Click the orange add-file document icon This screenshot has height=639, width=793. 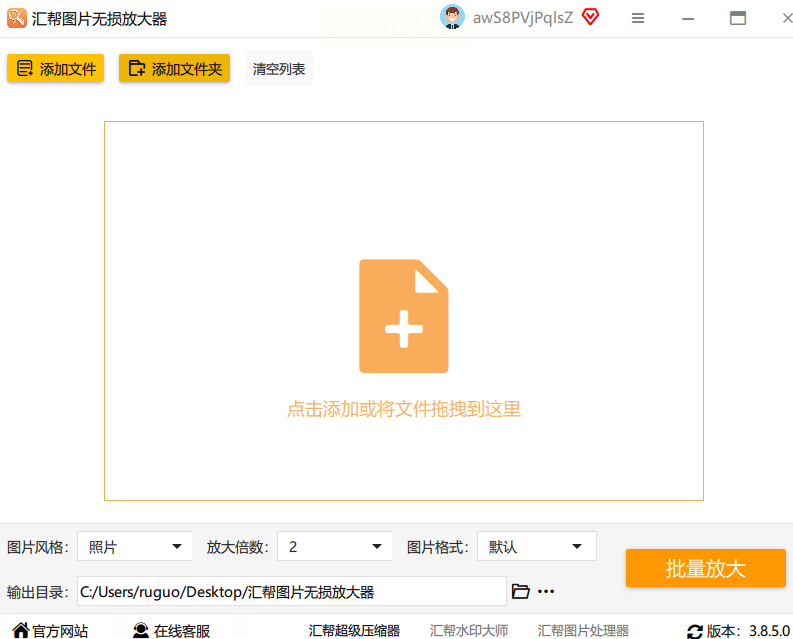point(404,316)
